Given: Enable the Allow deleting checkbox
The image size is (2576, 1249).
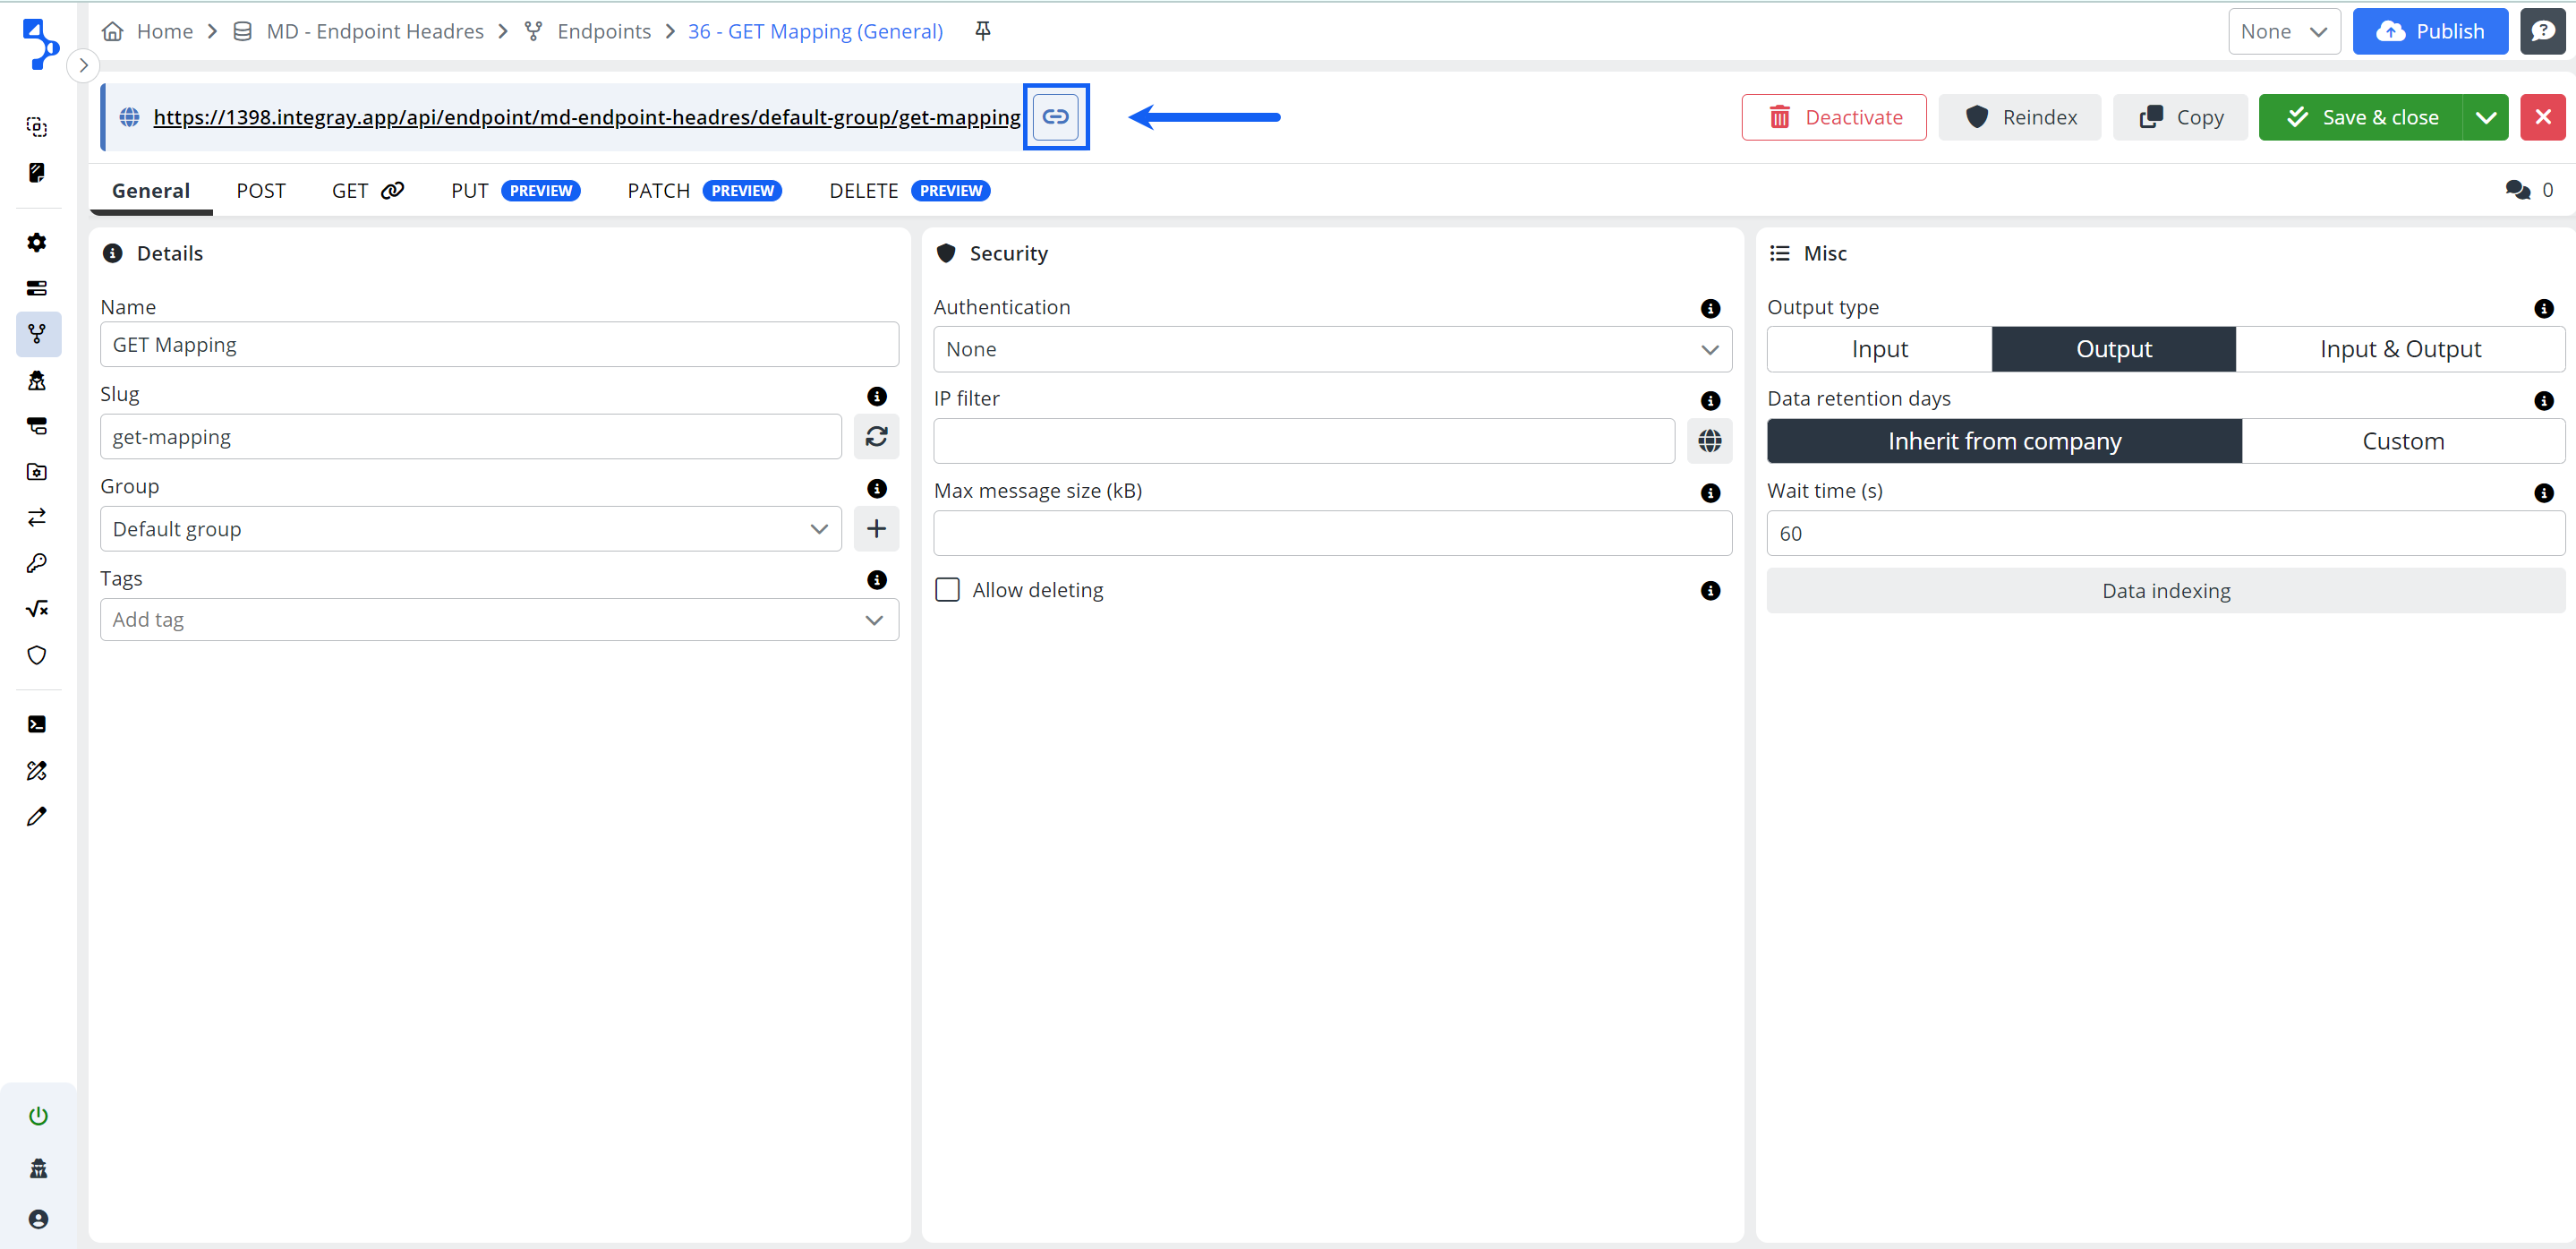Looking at the screenshot, I should tap(946, 590).
